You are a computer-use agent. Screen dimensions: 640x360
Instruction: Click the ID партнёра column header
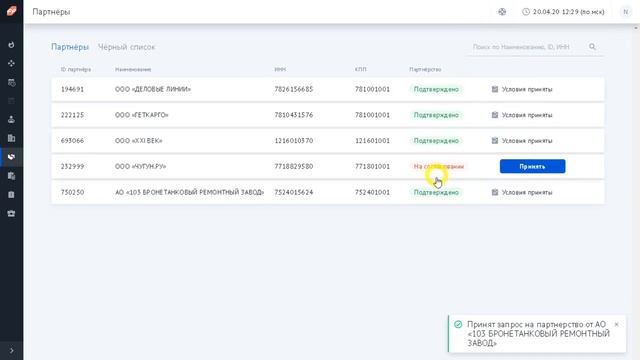76,69
